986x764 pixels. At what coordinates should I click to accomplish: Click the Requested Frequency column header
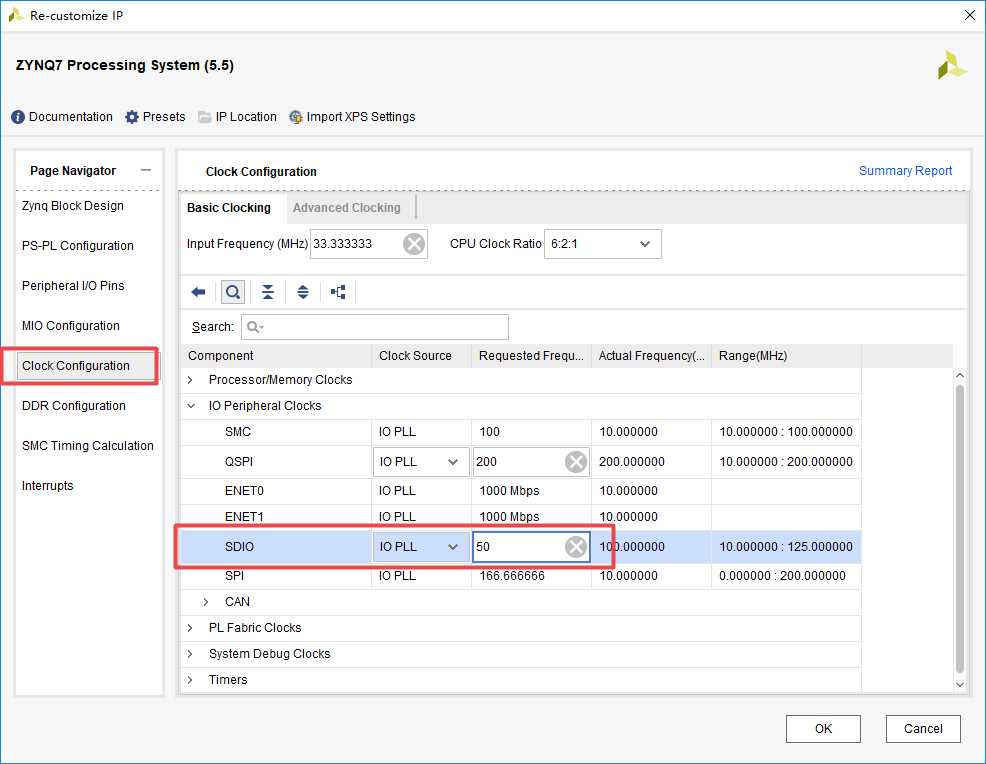[531, 356]
